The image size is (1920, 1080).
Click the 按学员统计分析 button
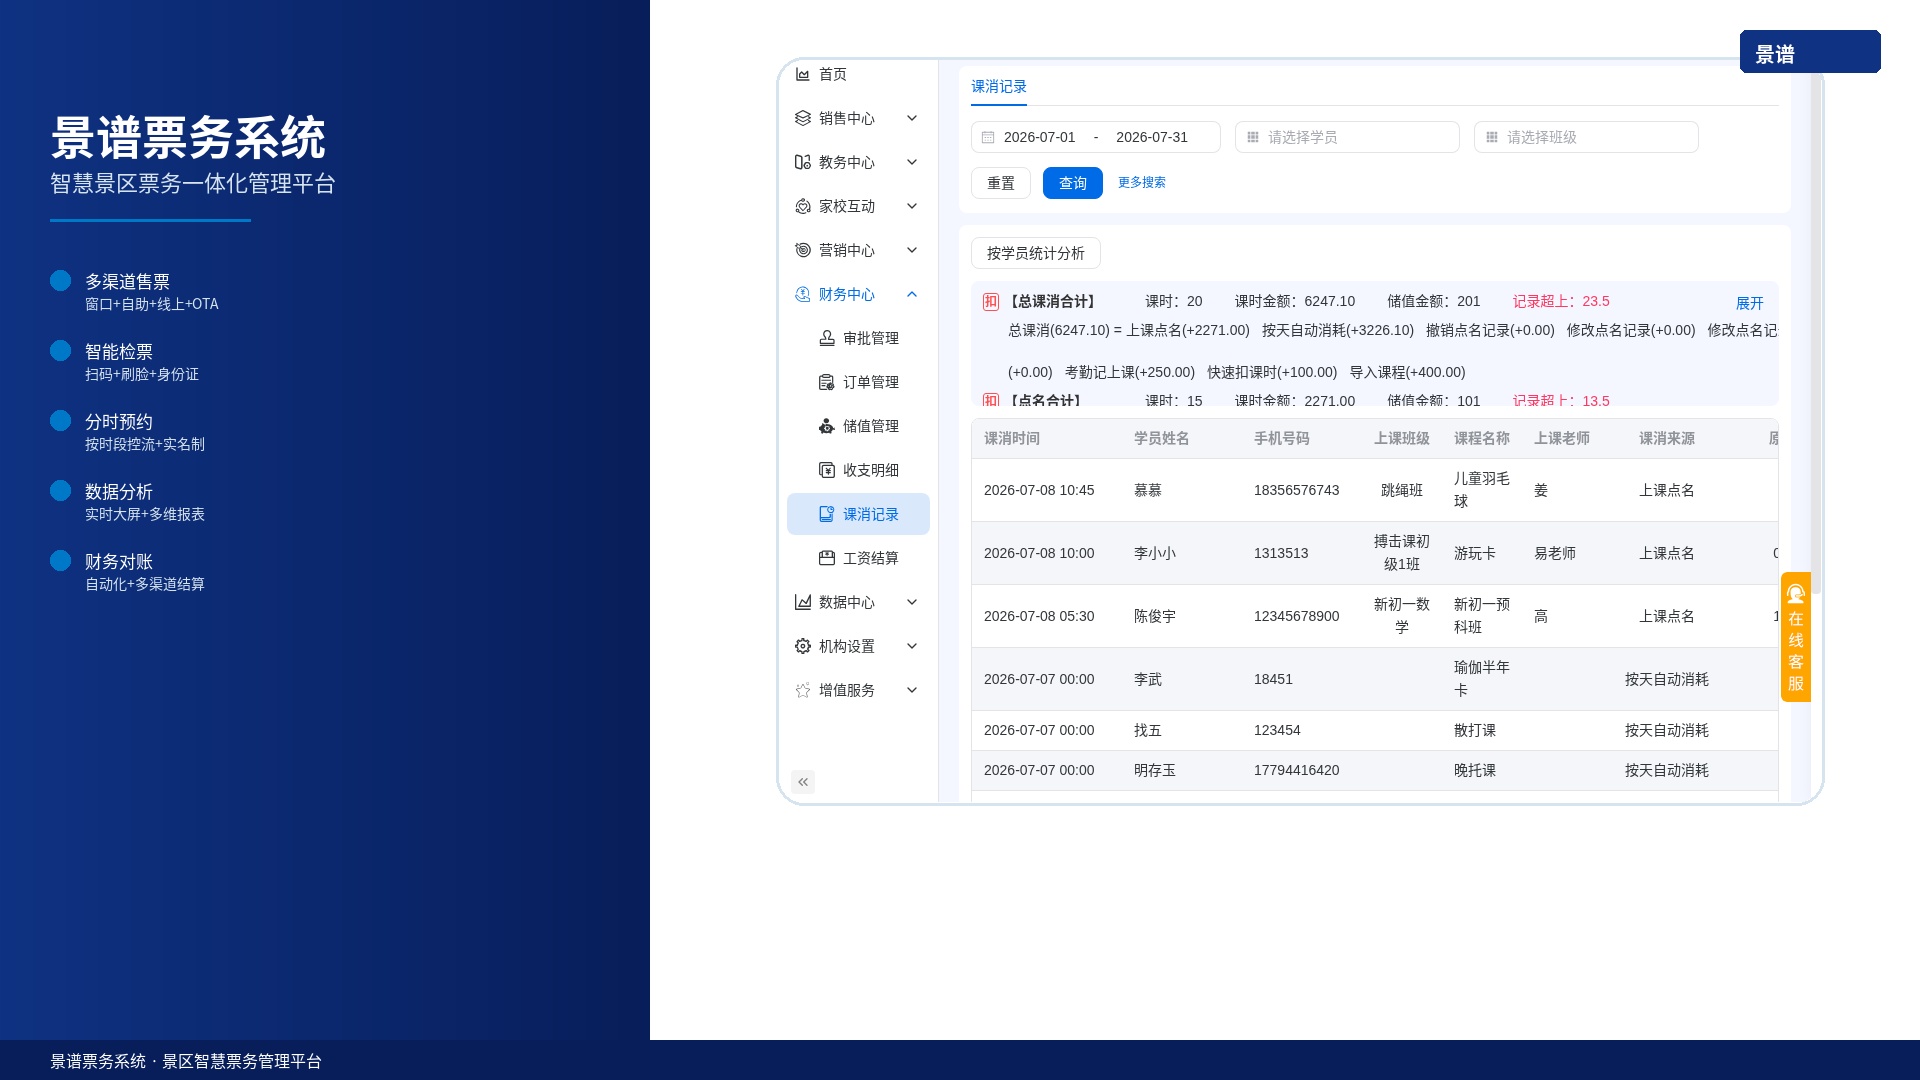[1035, 253]
